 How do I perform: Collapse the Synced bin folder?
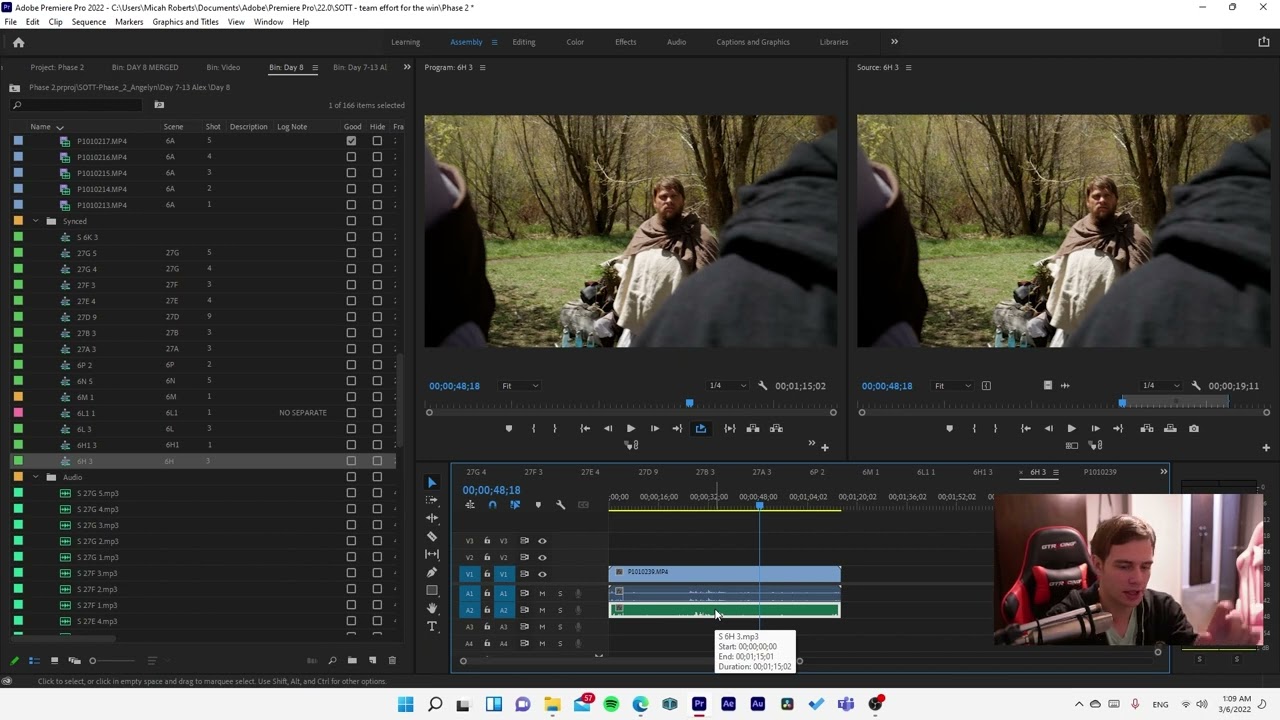[36, 221]
